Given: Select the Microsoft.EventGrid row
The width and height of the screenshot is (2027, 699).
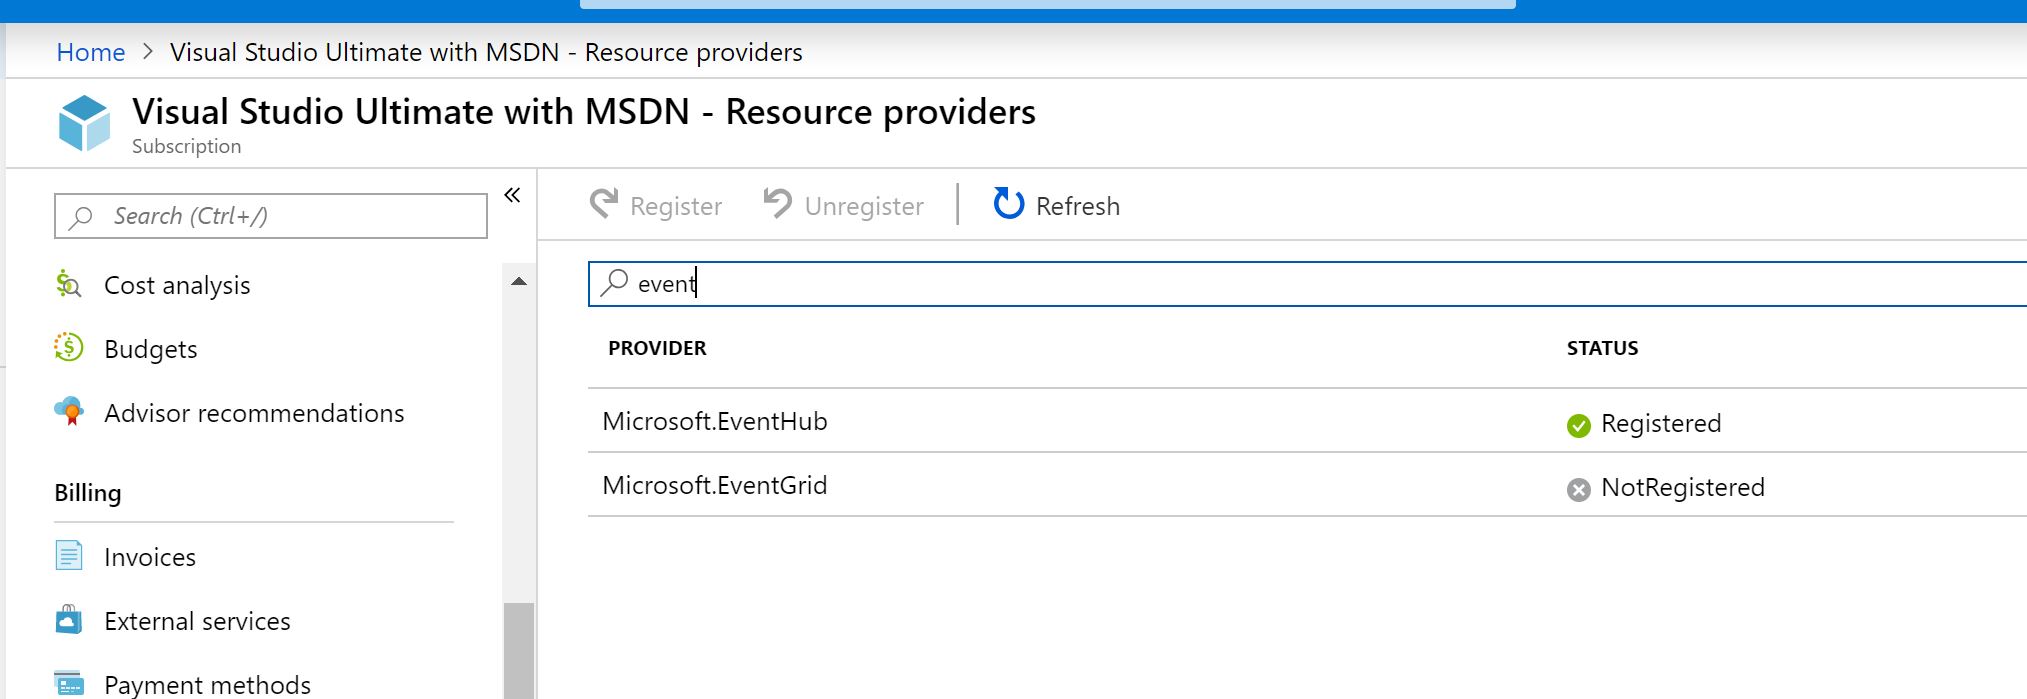Looking at the screenshot, I should tap(1307, 485).
